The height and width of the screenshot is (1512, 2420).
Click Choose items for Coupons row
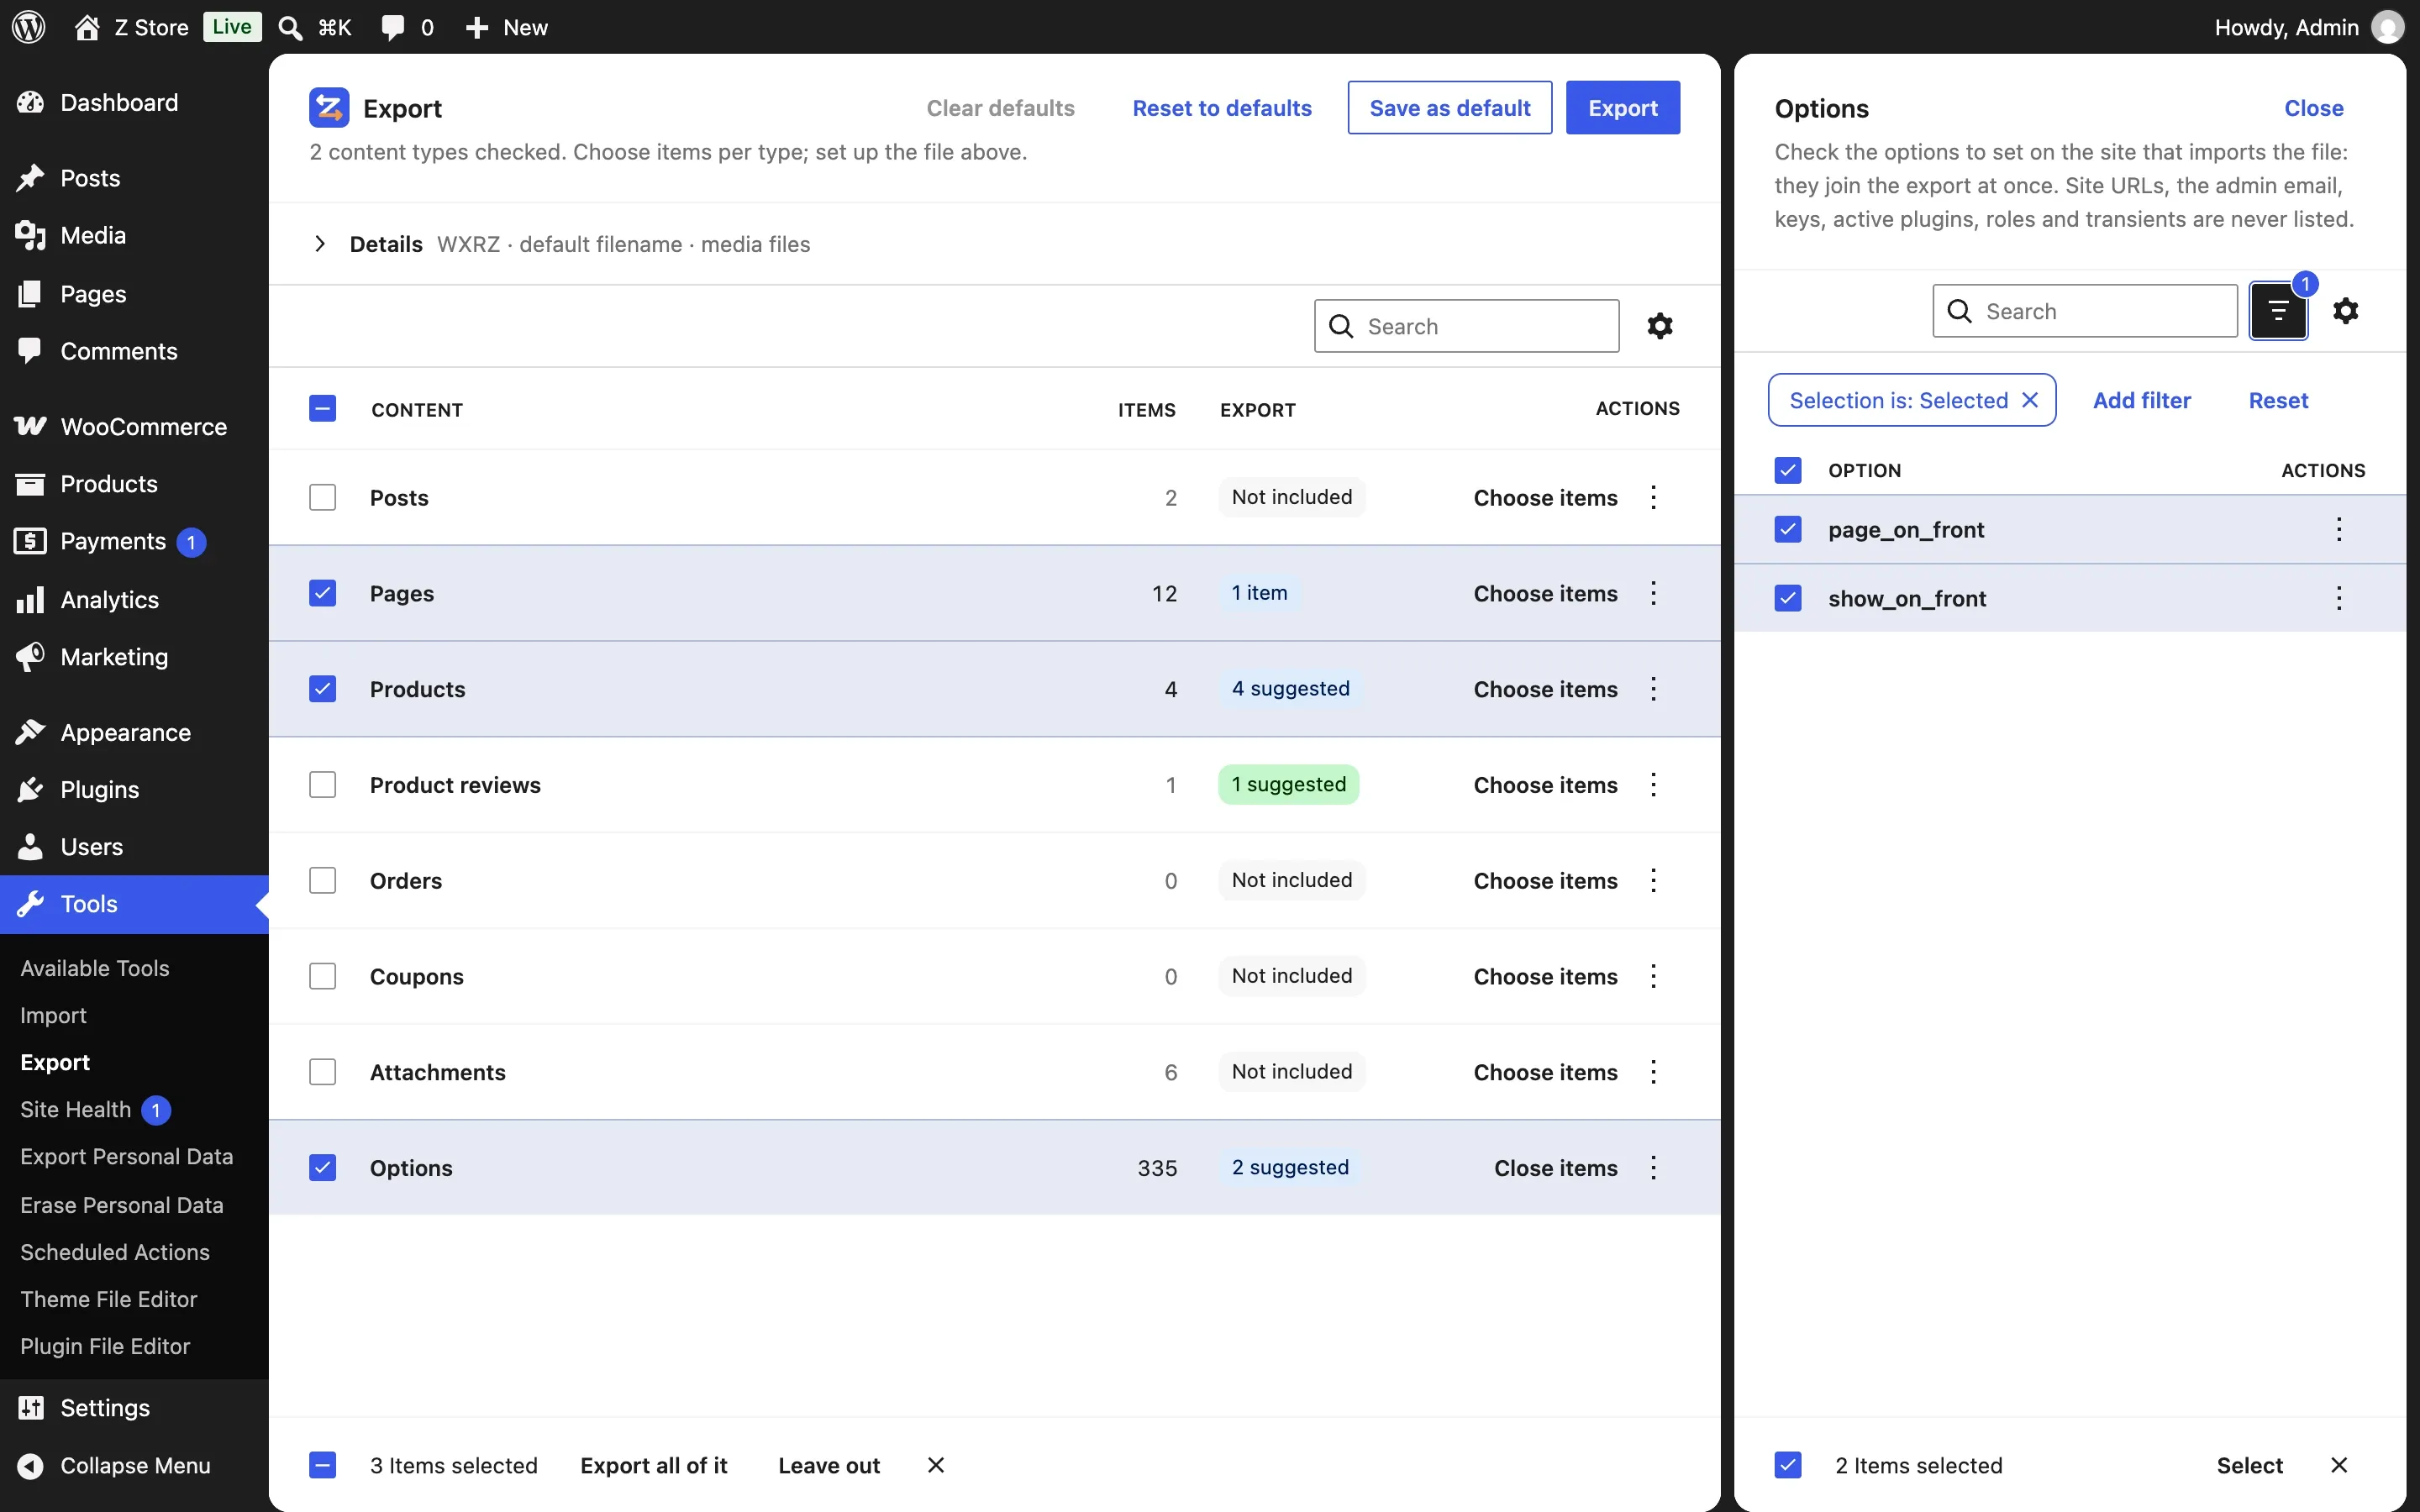(1545, 976)
